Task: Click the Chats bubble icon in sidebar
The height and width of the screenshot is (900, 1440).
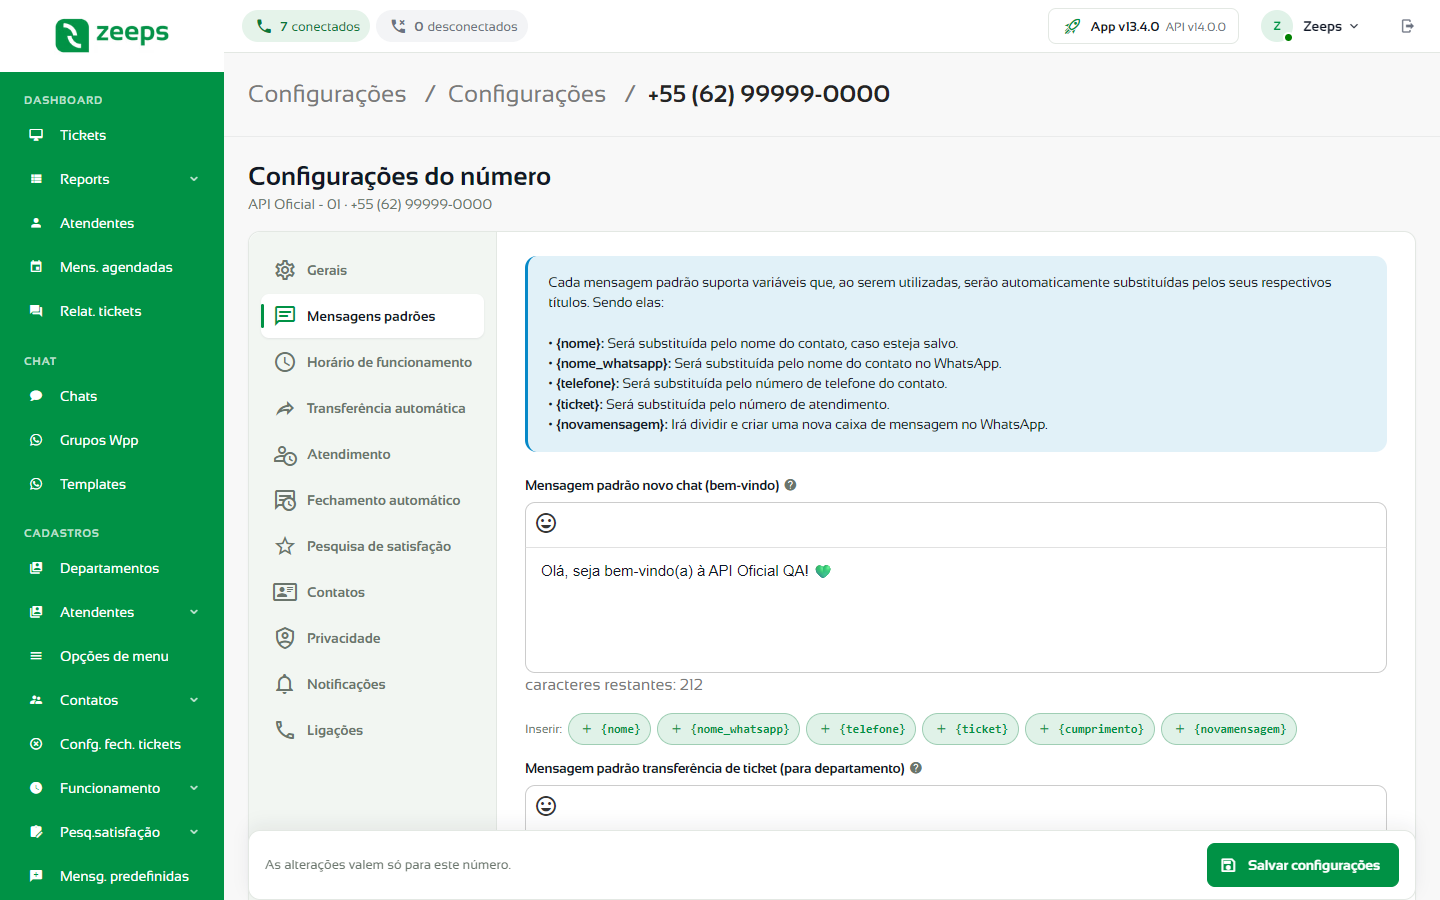Action: click(x=36, y=396)
